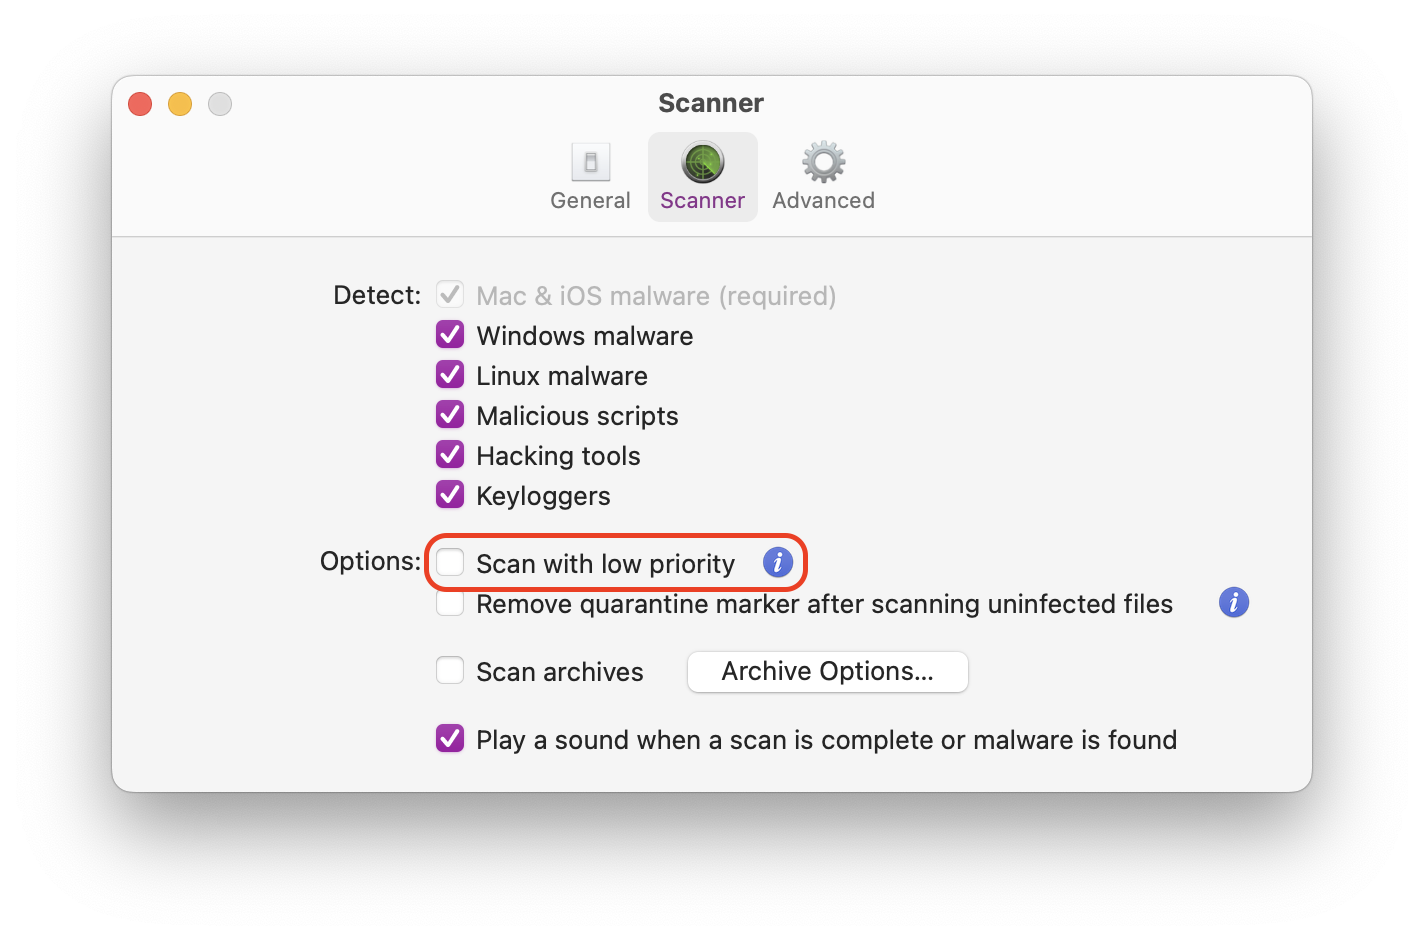Switch to the Advanced tab label
The height and width of the screenshot is (940, 1424).
tap(823, 200)
